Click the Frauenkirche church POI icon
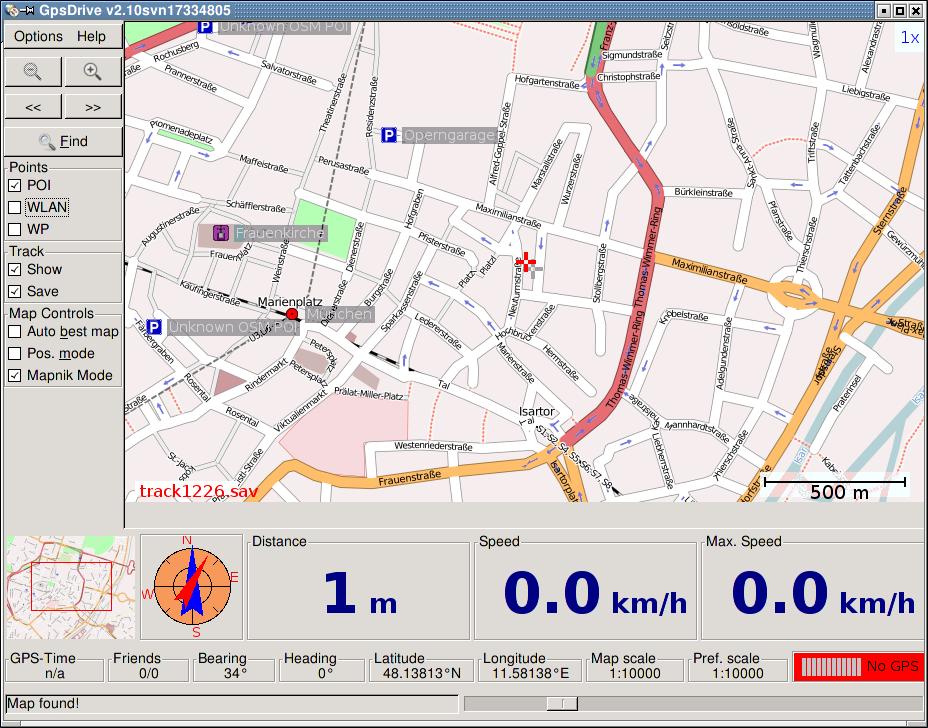The image size is (928, 728). tap(221, 234)
